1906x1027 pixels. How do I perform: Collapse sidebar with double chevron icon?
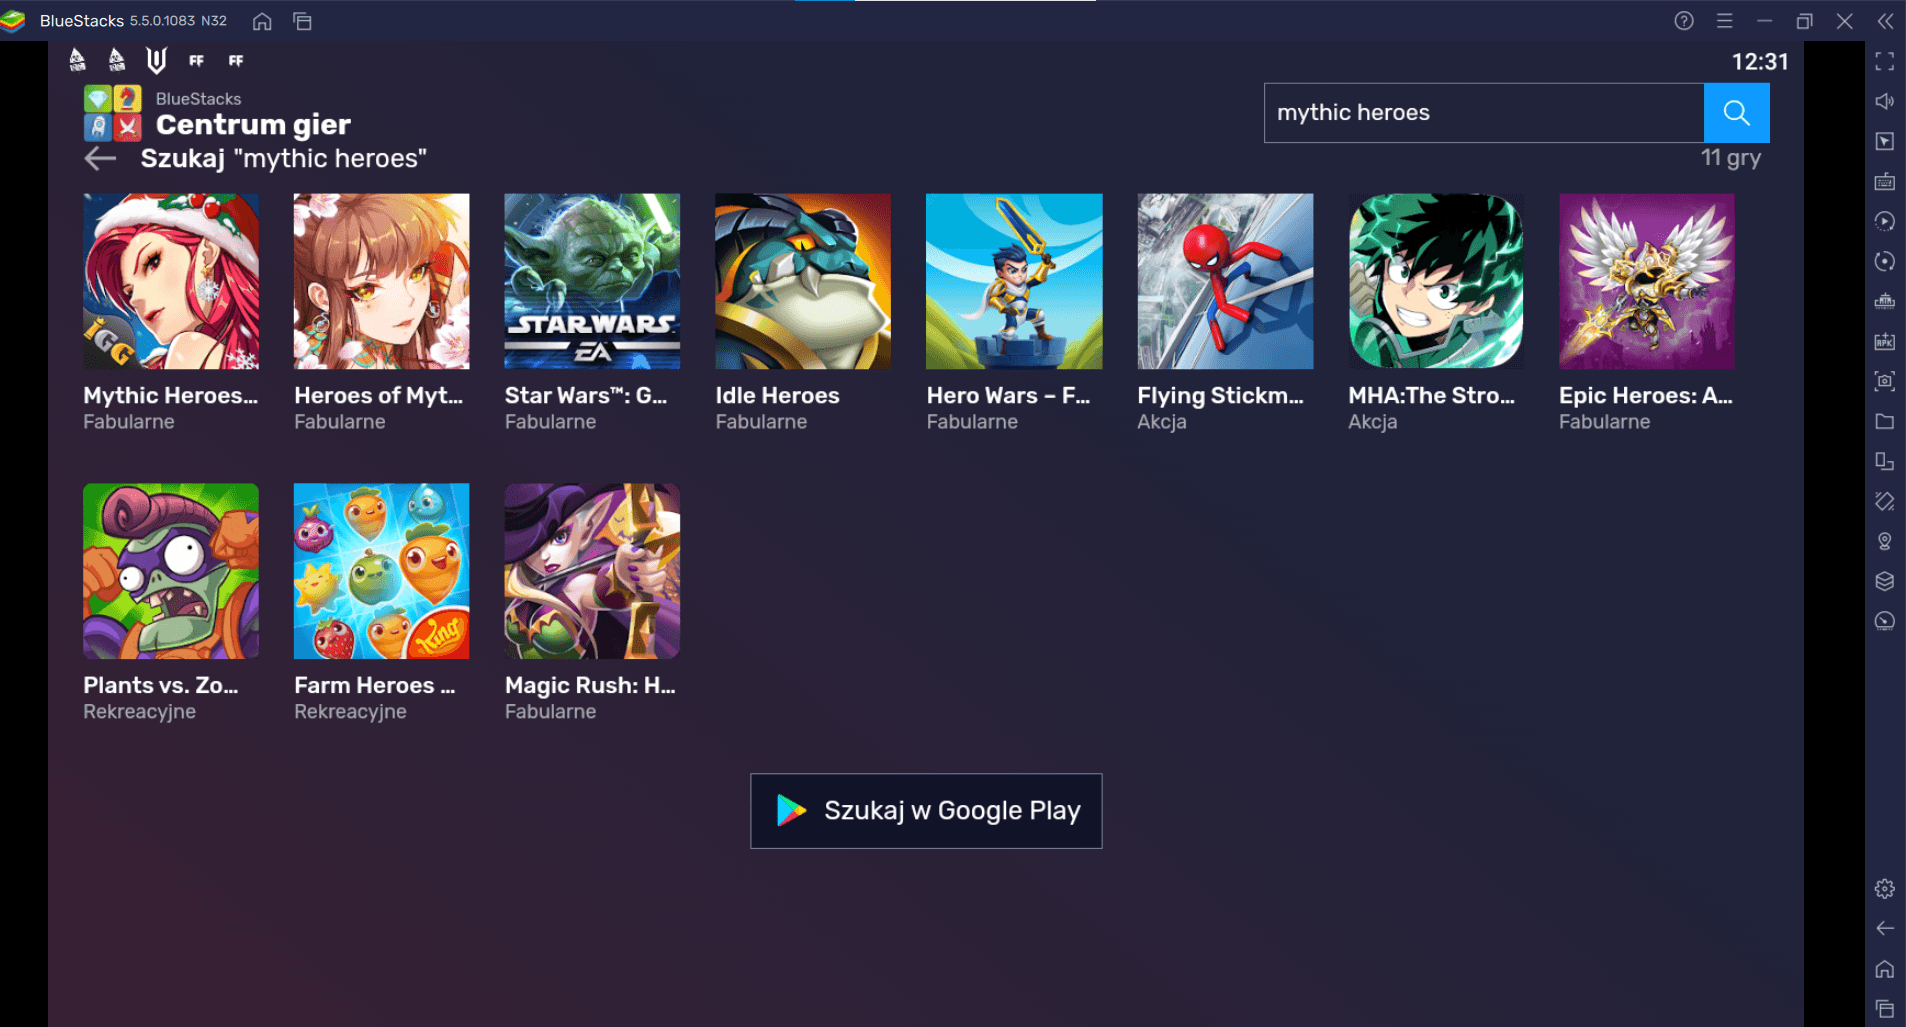tap(1885, 21)
